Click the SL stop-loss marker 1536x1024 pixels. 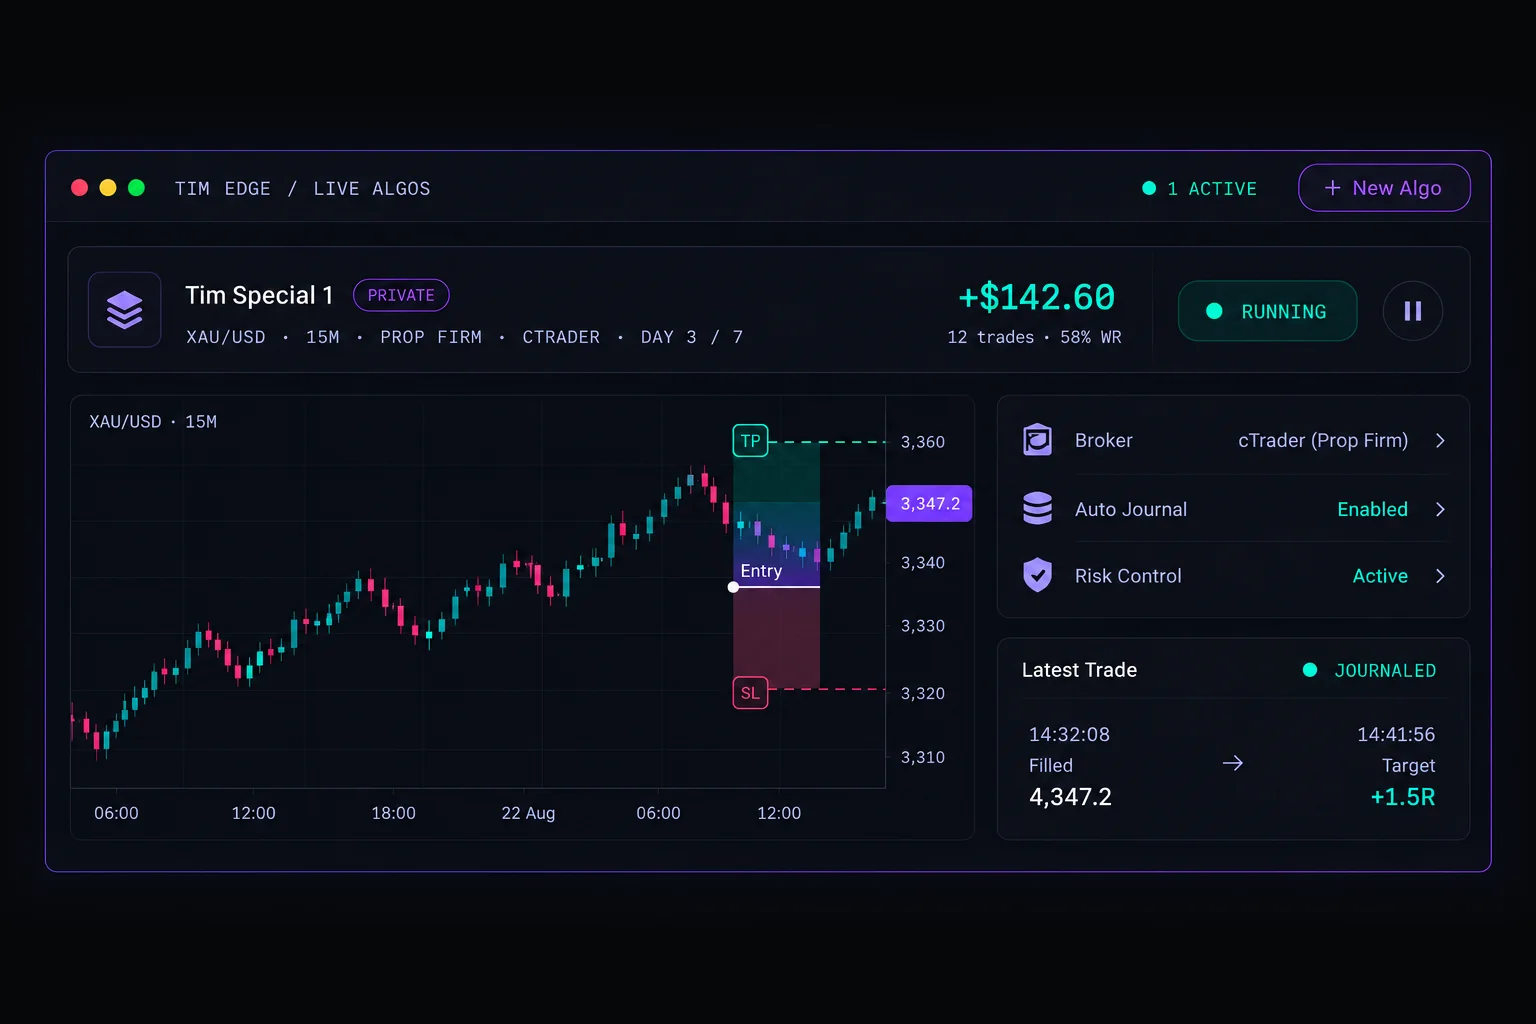click(x=751, y=693)
